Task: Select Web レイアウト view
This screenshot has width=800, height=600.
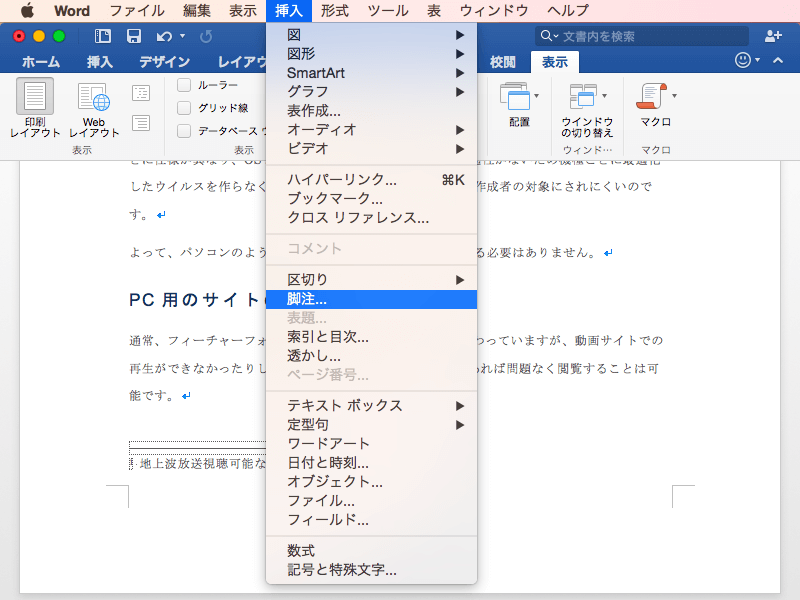Action: point(94,110)
